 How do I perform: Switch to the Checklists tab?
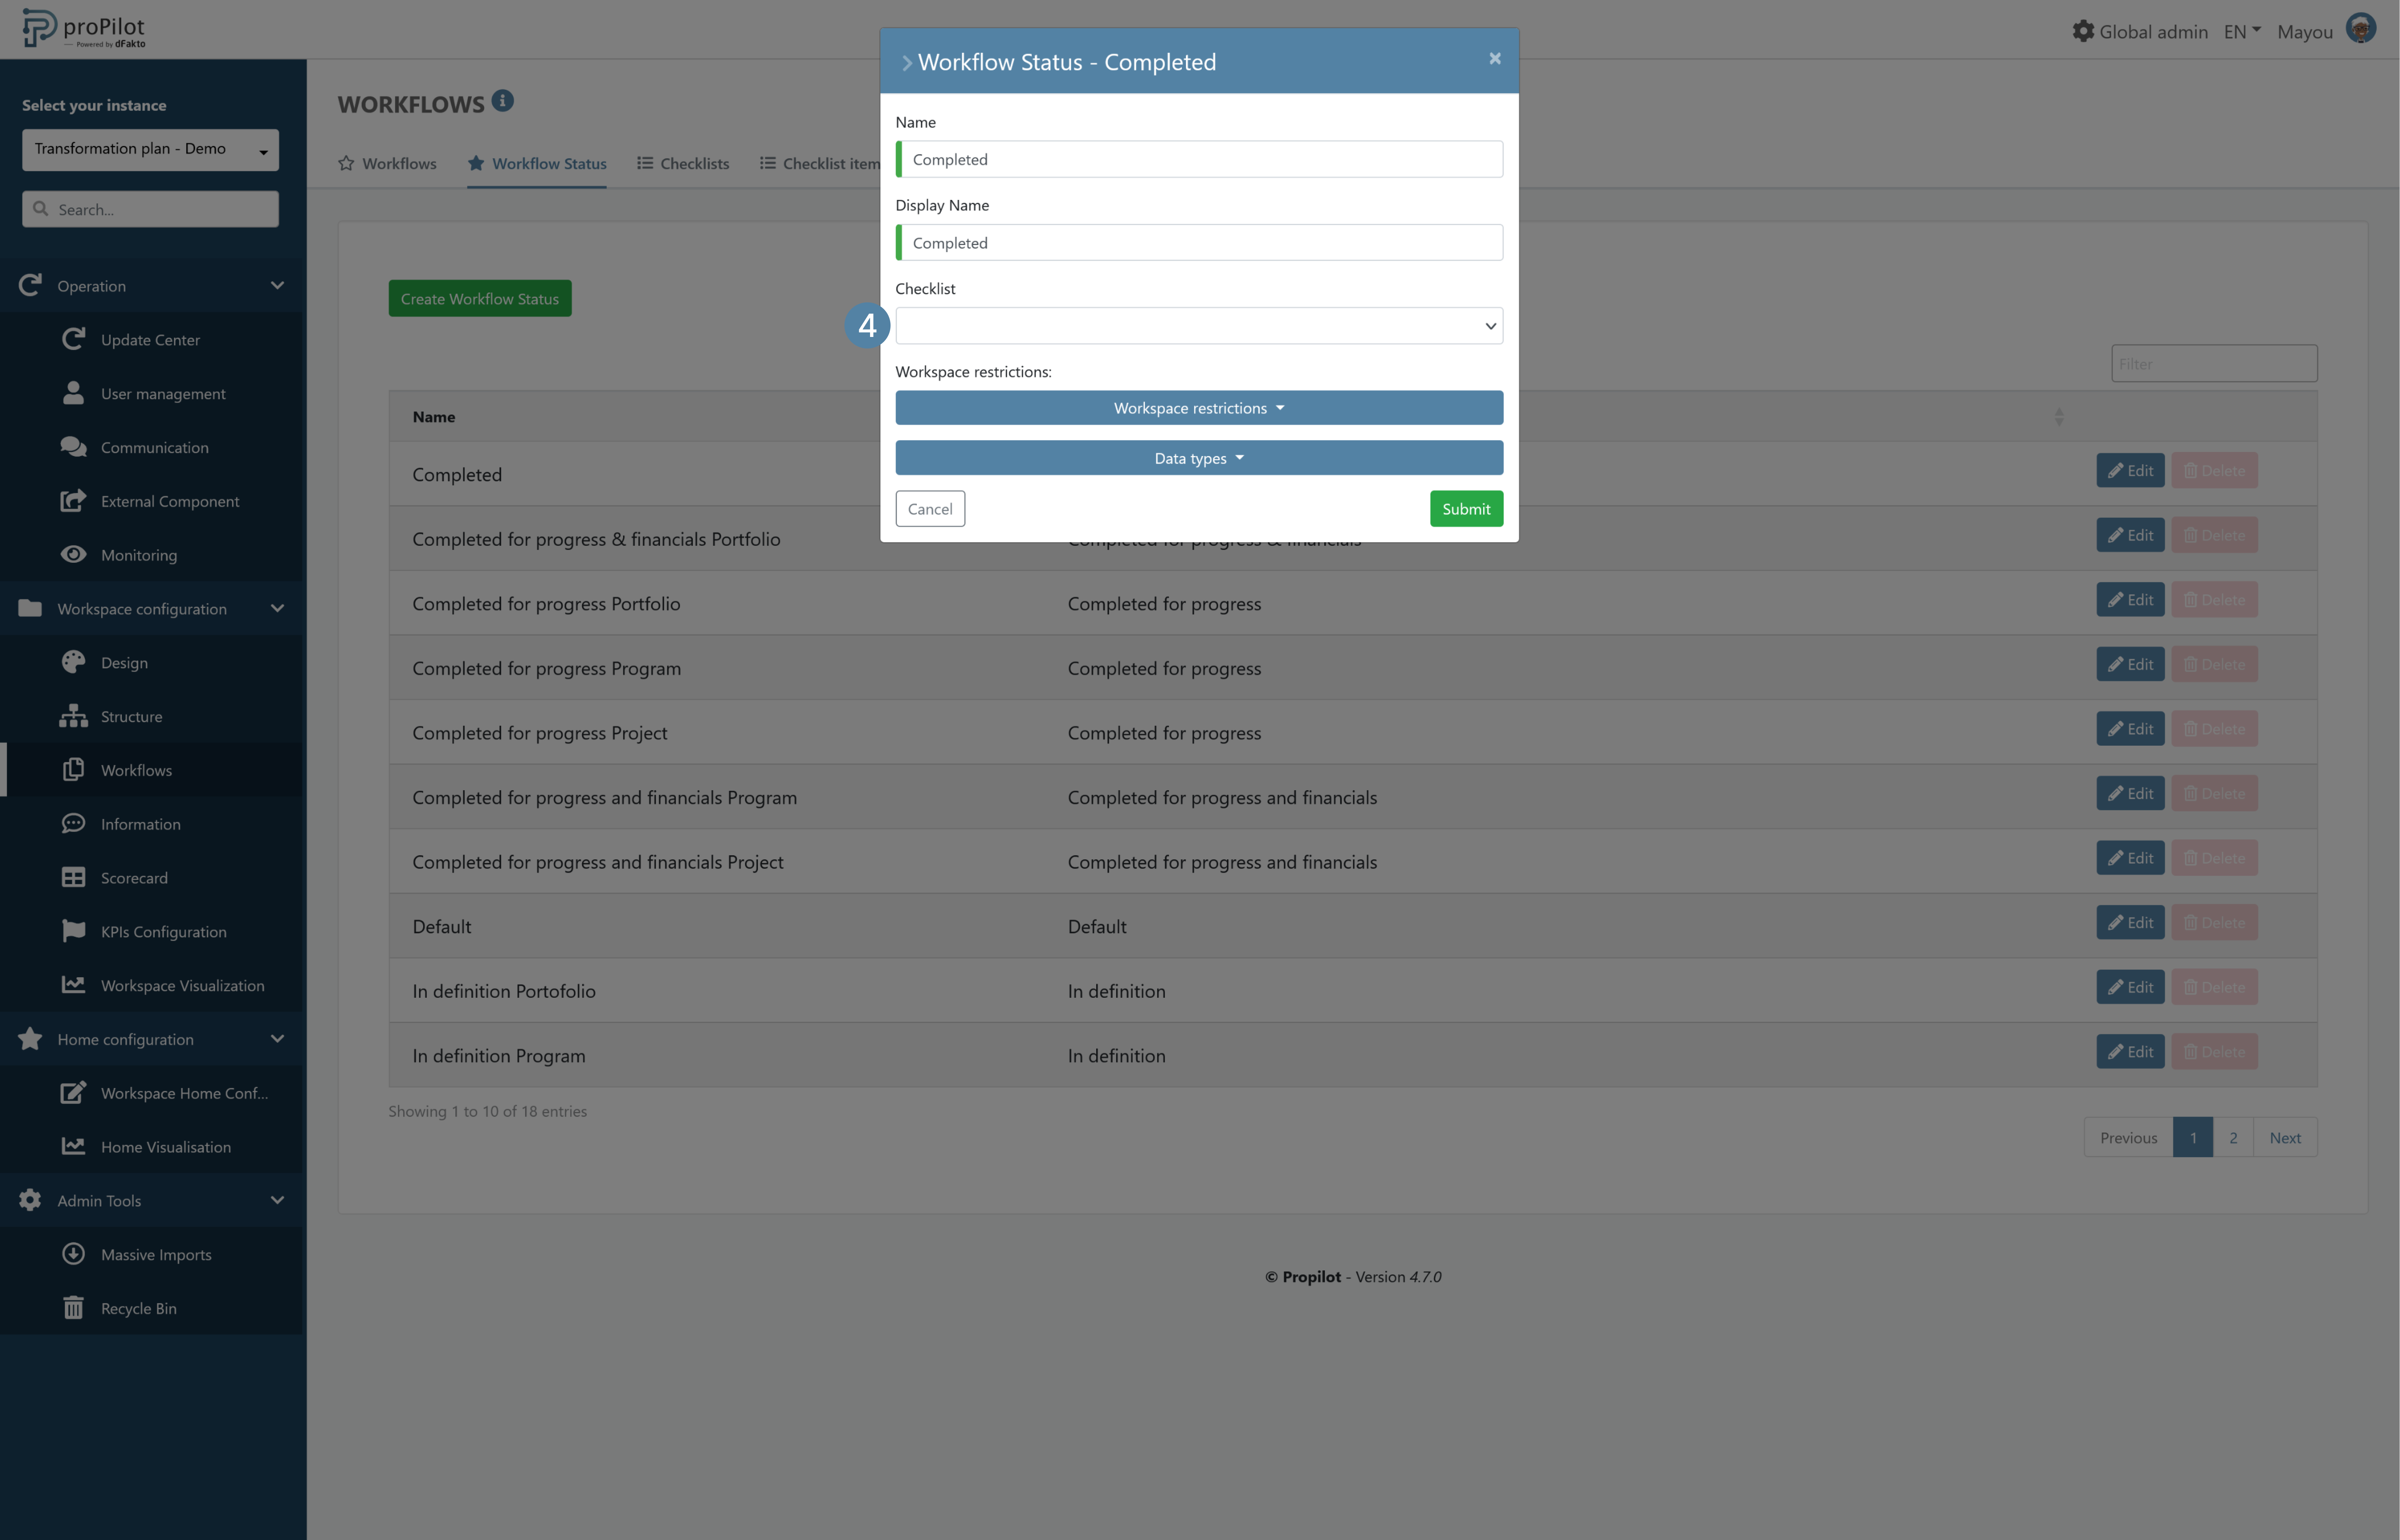coord(683,163)
